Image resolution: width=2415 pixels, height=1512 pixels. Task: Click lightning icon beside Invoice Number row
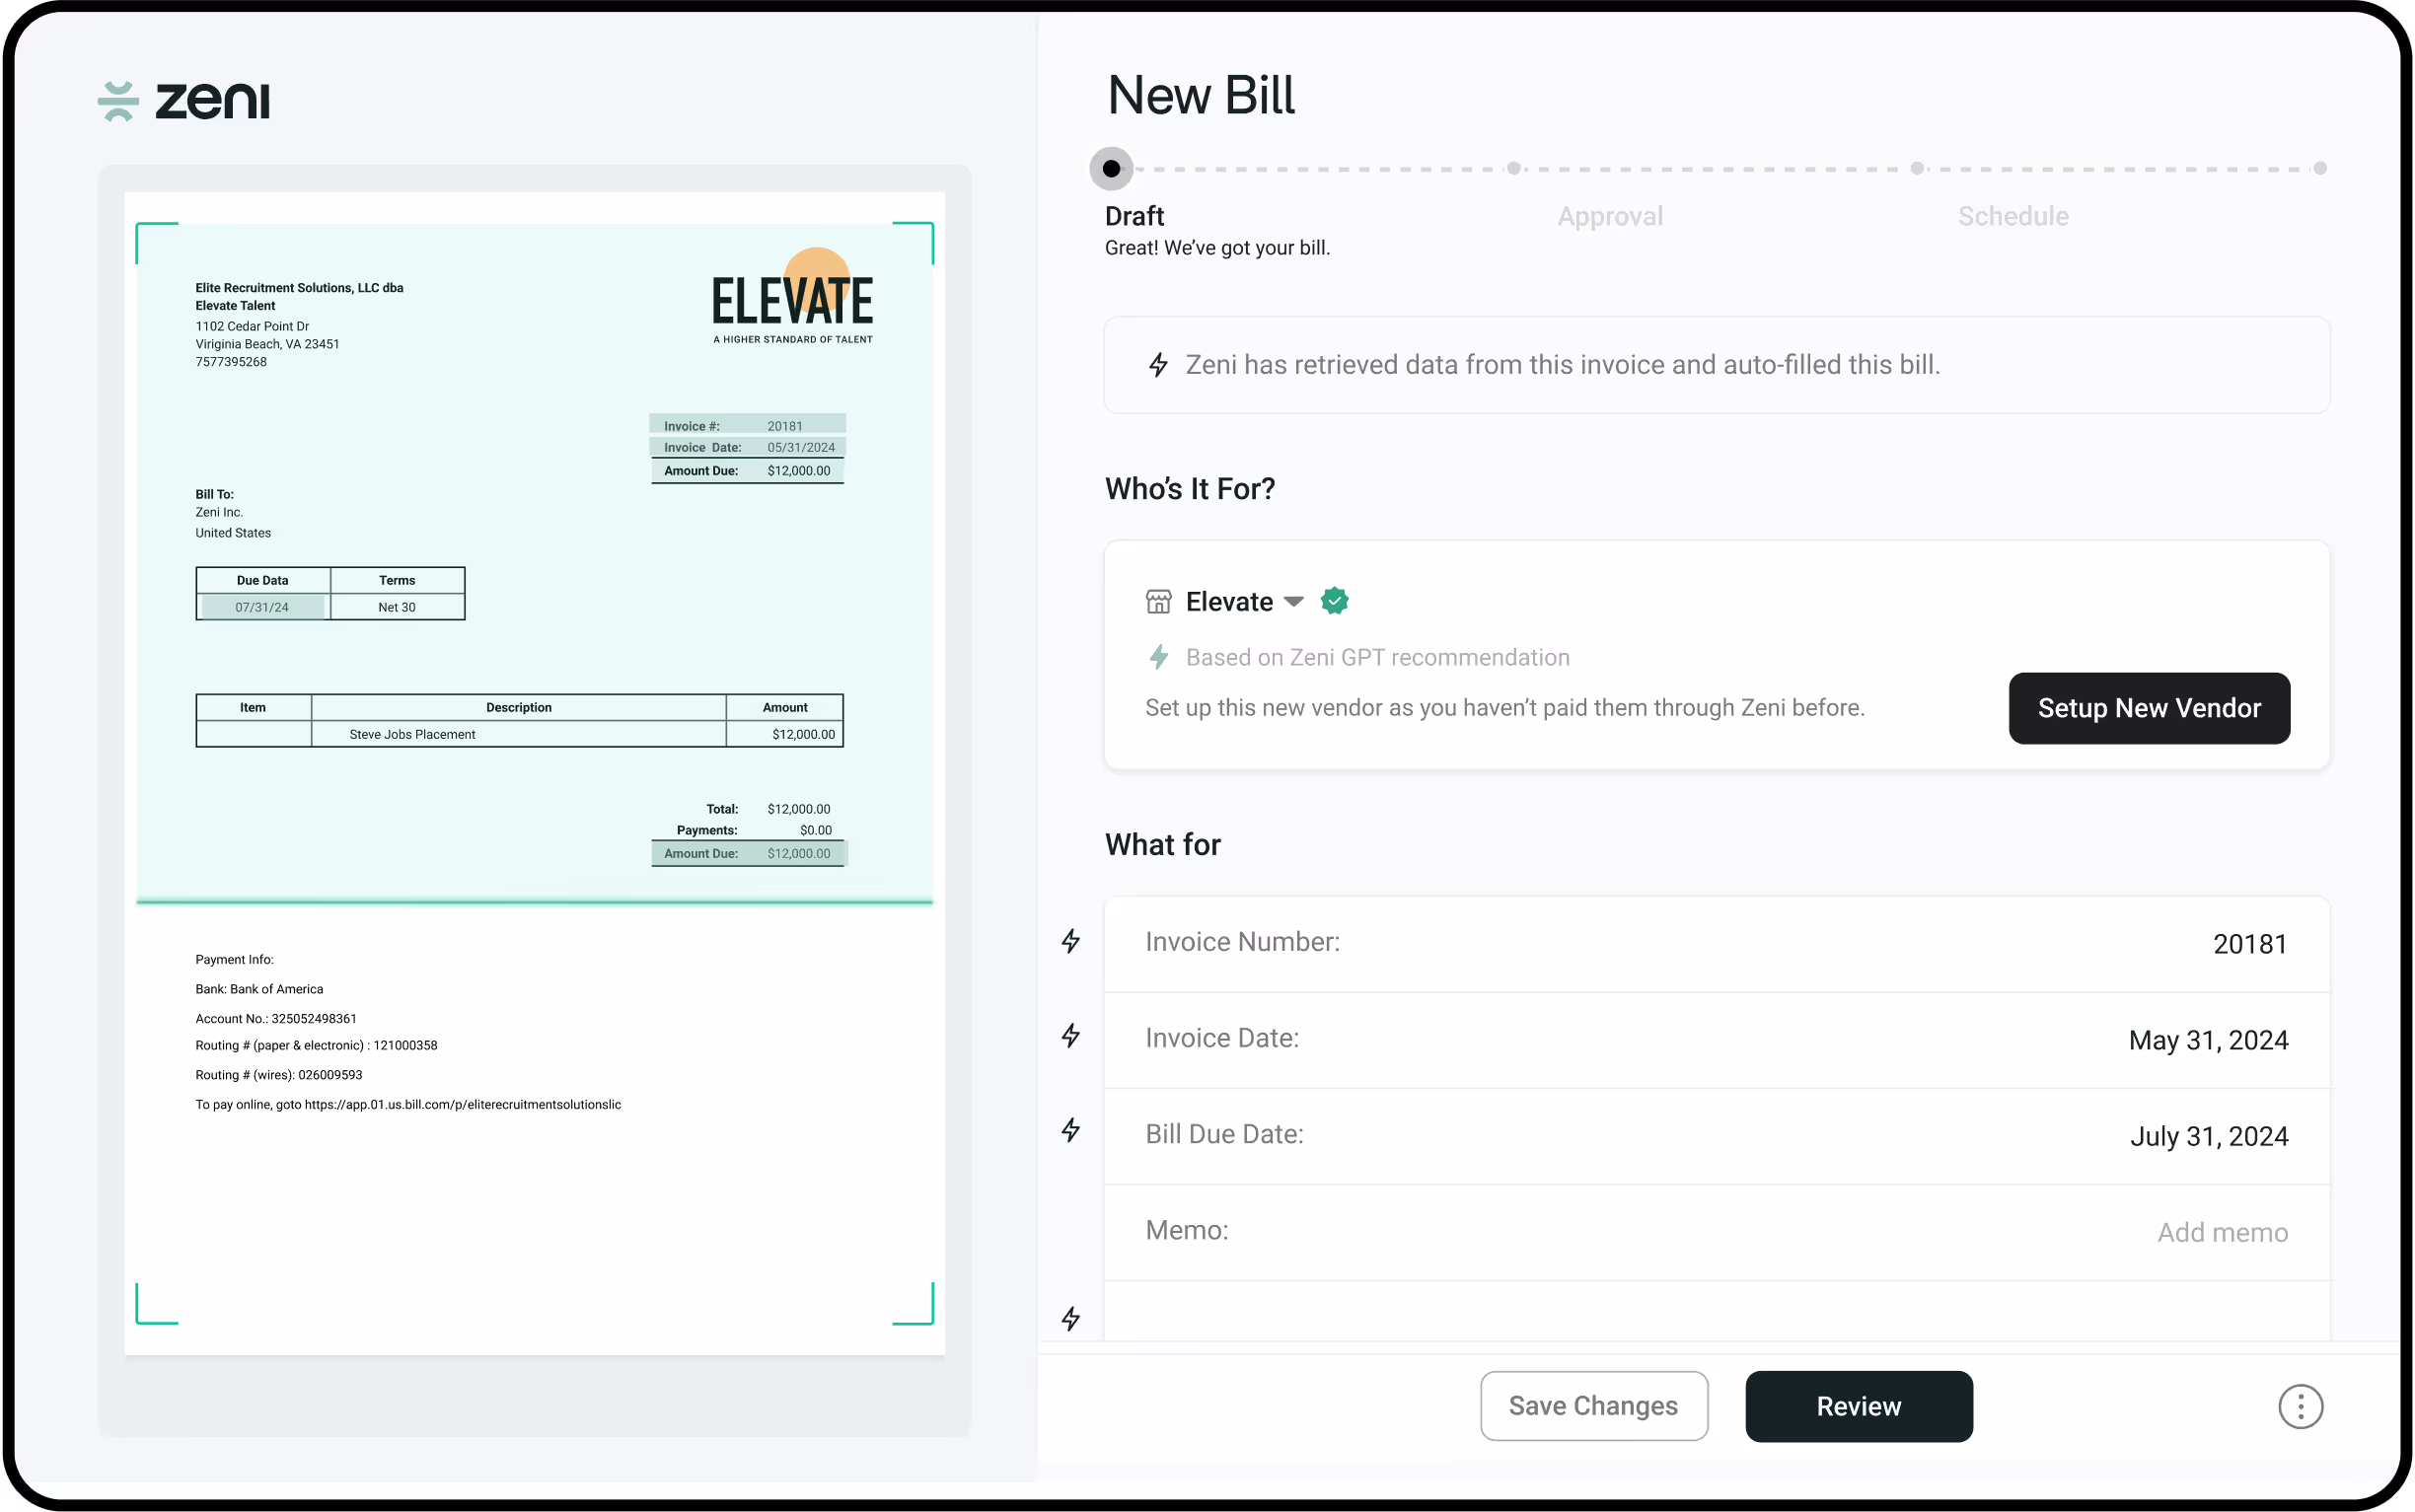point(1071,941)
